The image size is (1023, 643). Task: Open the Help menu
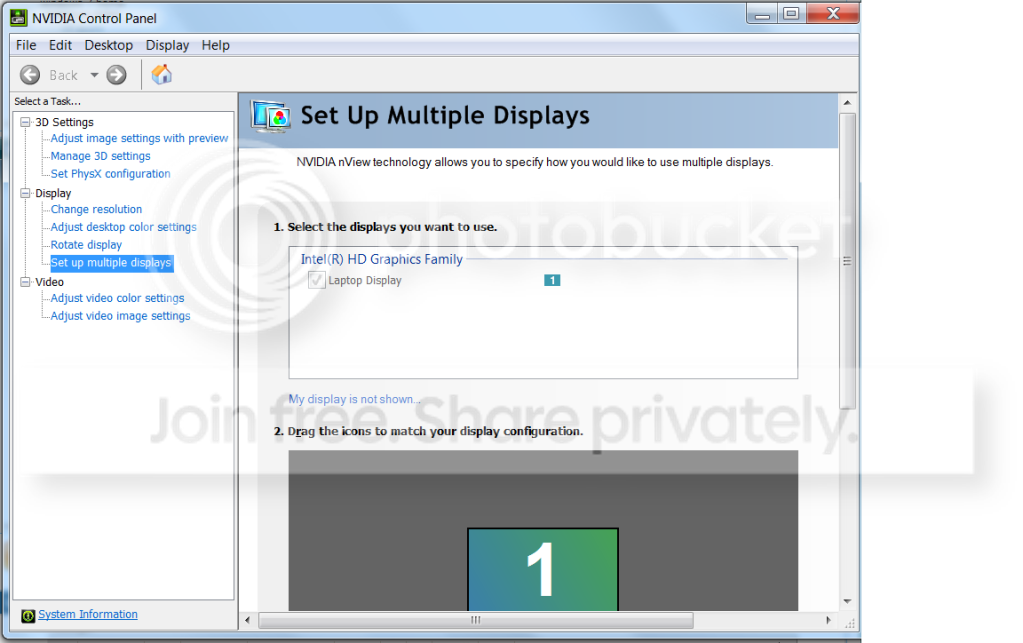(x=215, y=45)
